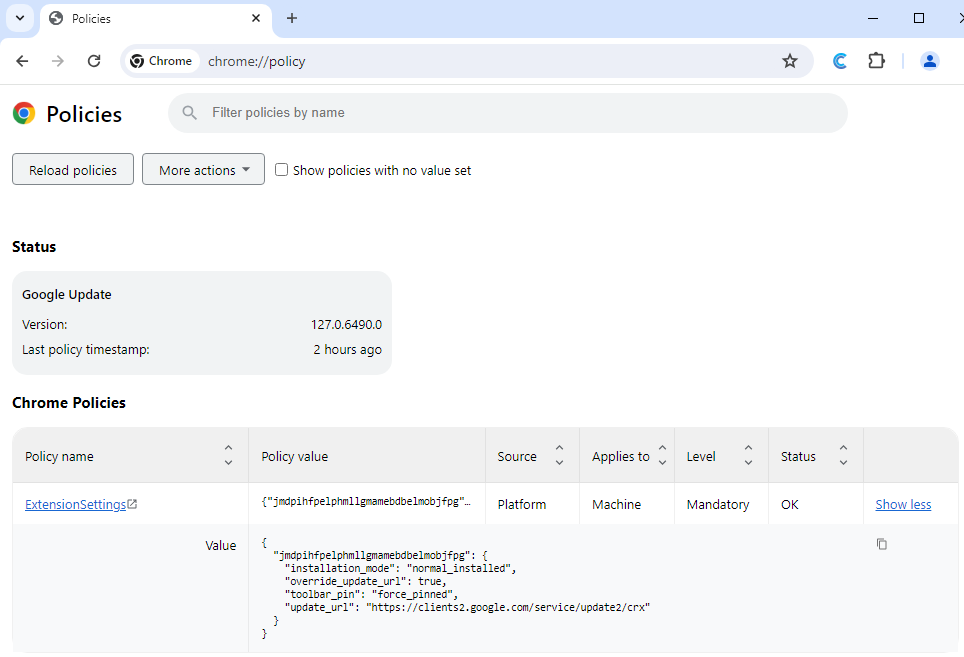964x657 pixels.
Task: Click the search magnifier icon in filter
Action: [x=189, y=112]
